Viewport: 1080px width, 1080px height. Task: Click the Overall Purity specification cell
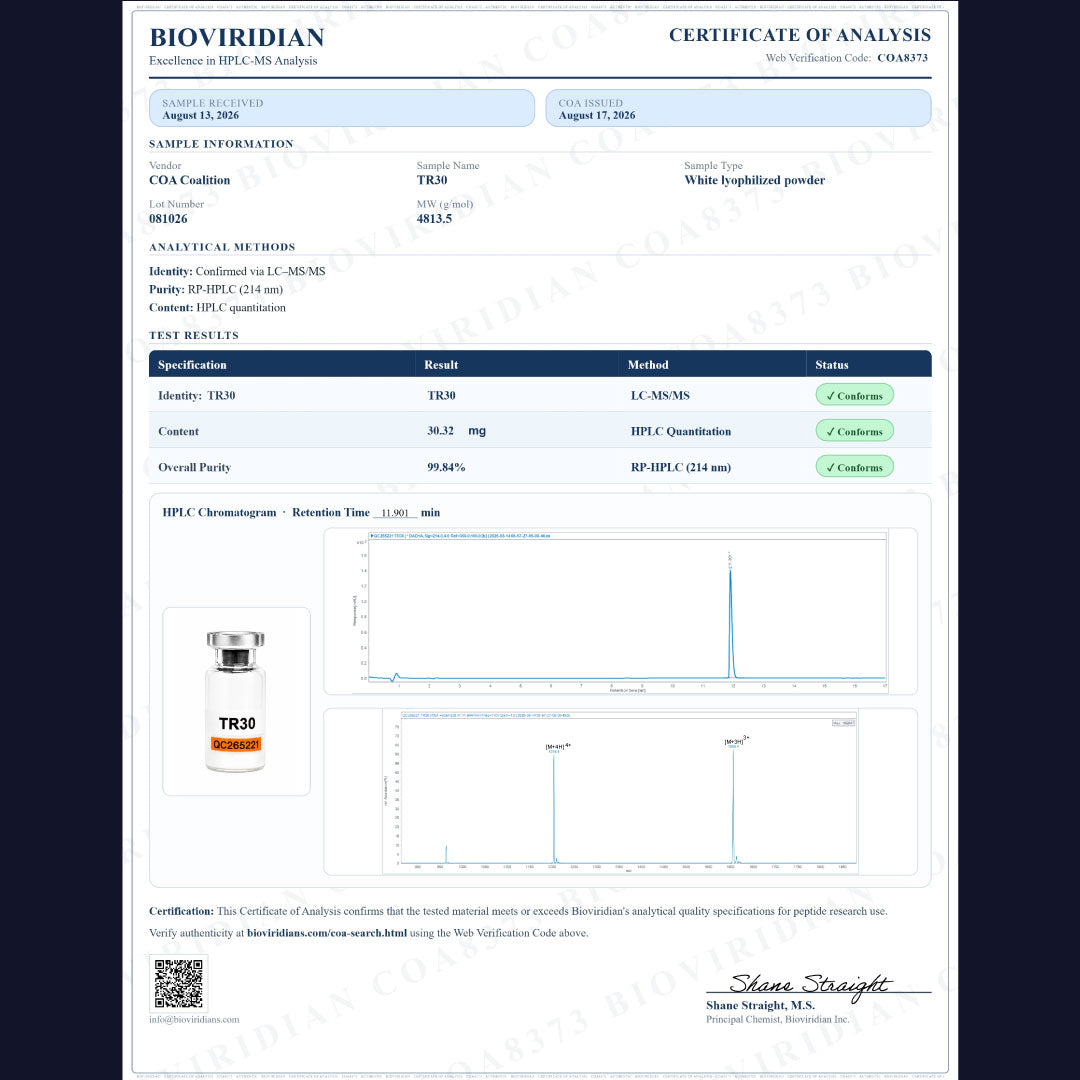coord(194,467)
